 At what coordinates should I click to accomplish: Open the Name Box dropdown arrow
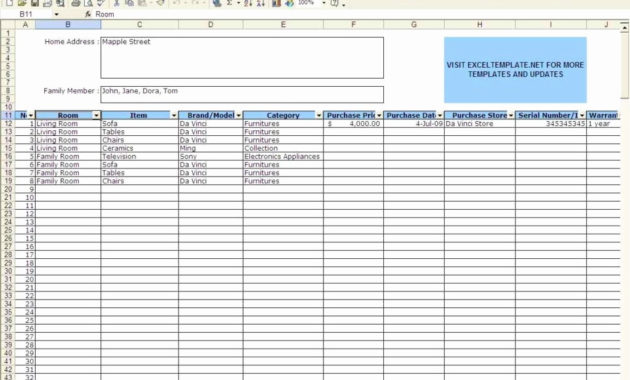click(x=56, y=14)
